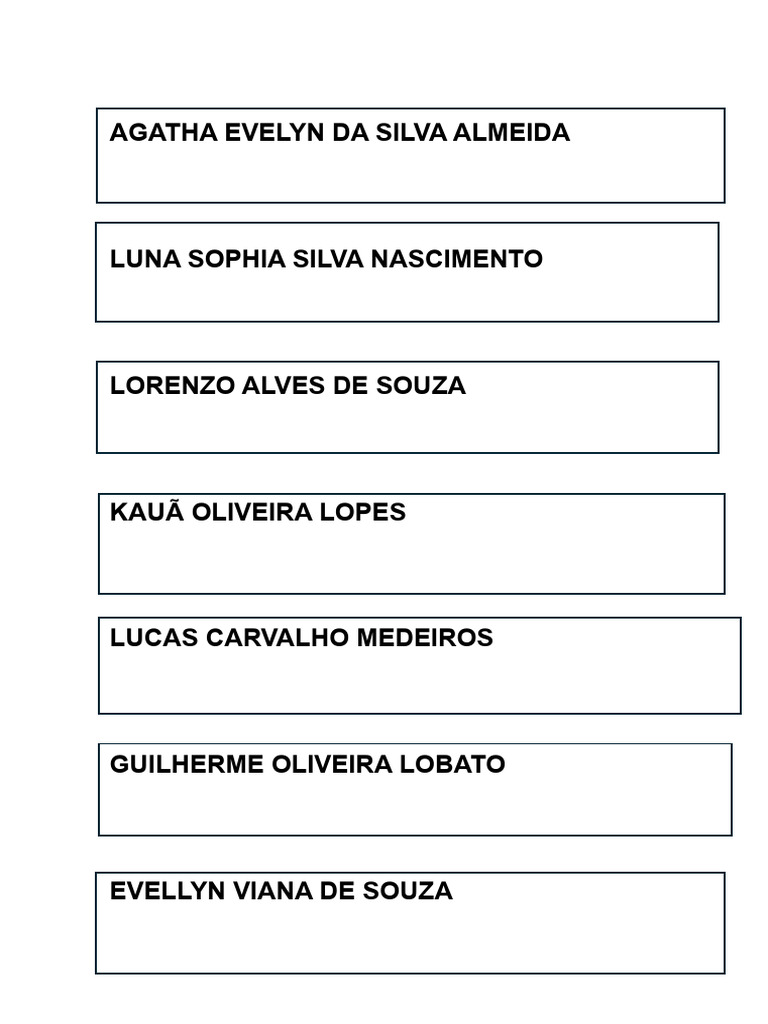Click OLIVEIRA in the GUILHERME name box
Image resolution: width=768 pixels, height=1024 pixels.
332,765
